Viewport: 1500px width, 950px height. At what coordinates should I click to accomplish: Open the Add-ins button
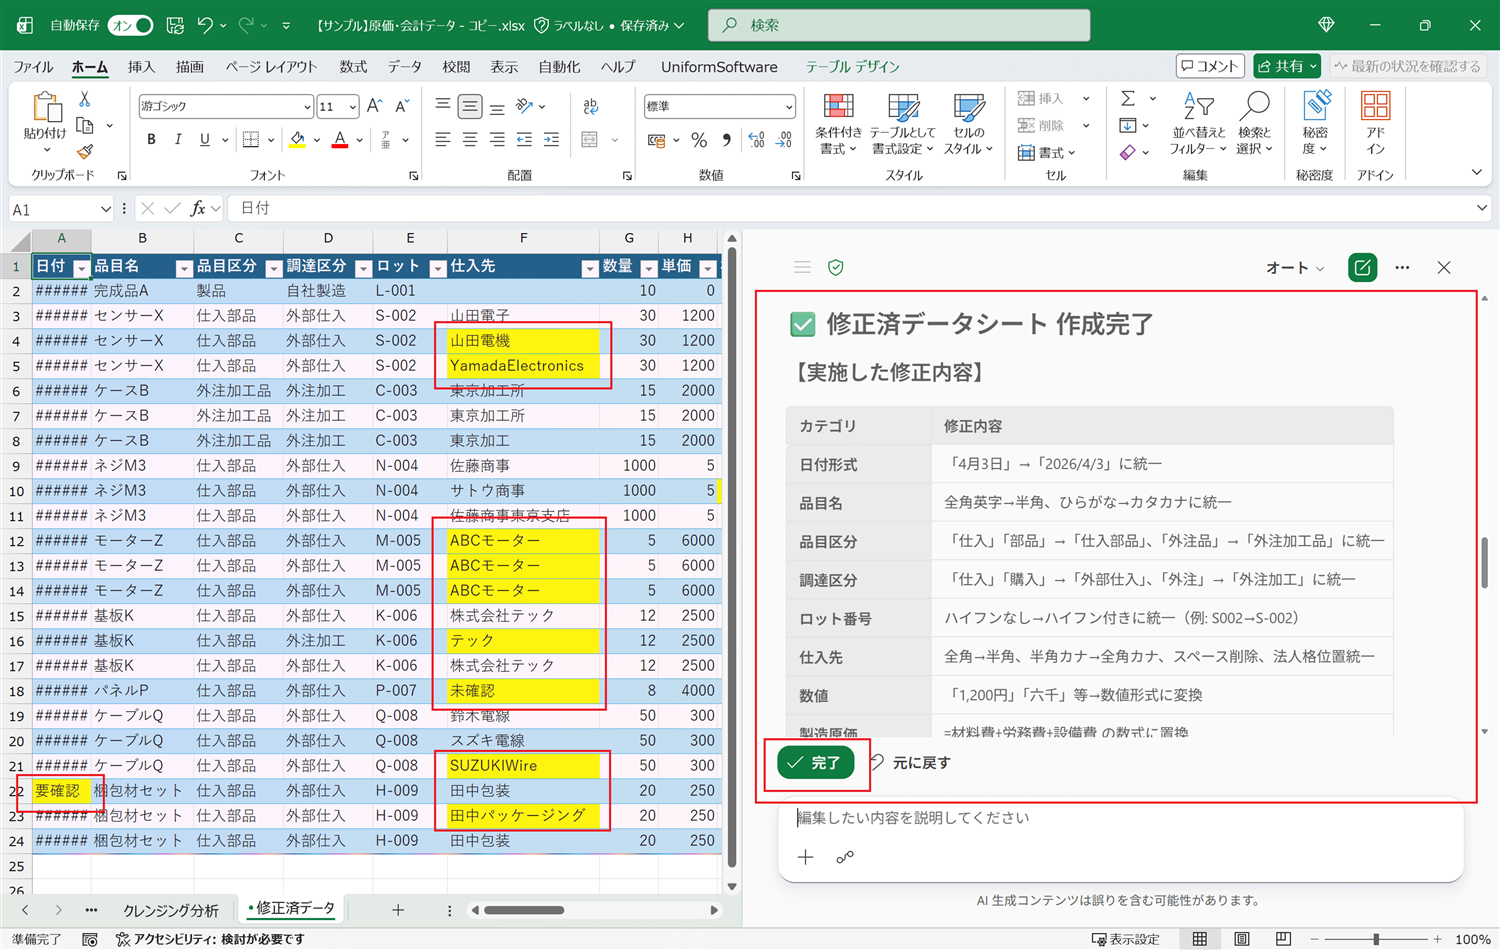tap(1376, 124)
